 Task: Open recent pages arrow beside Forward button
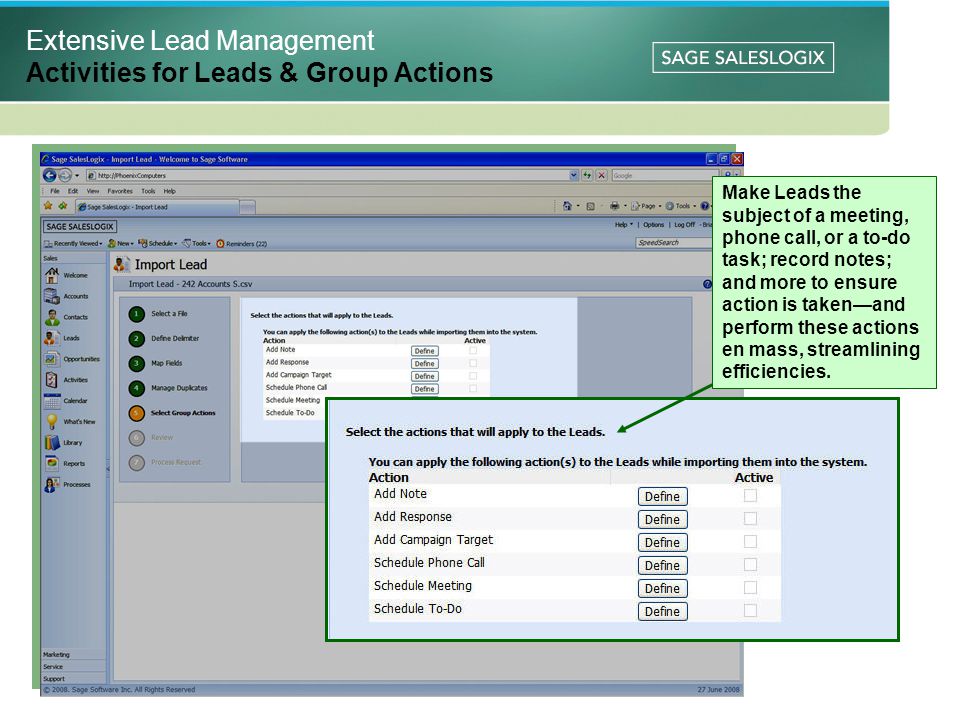(x=77, y=176)
